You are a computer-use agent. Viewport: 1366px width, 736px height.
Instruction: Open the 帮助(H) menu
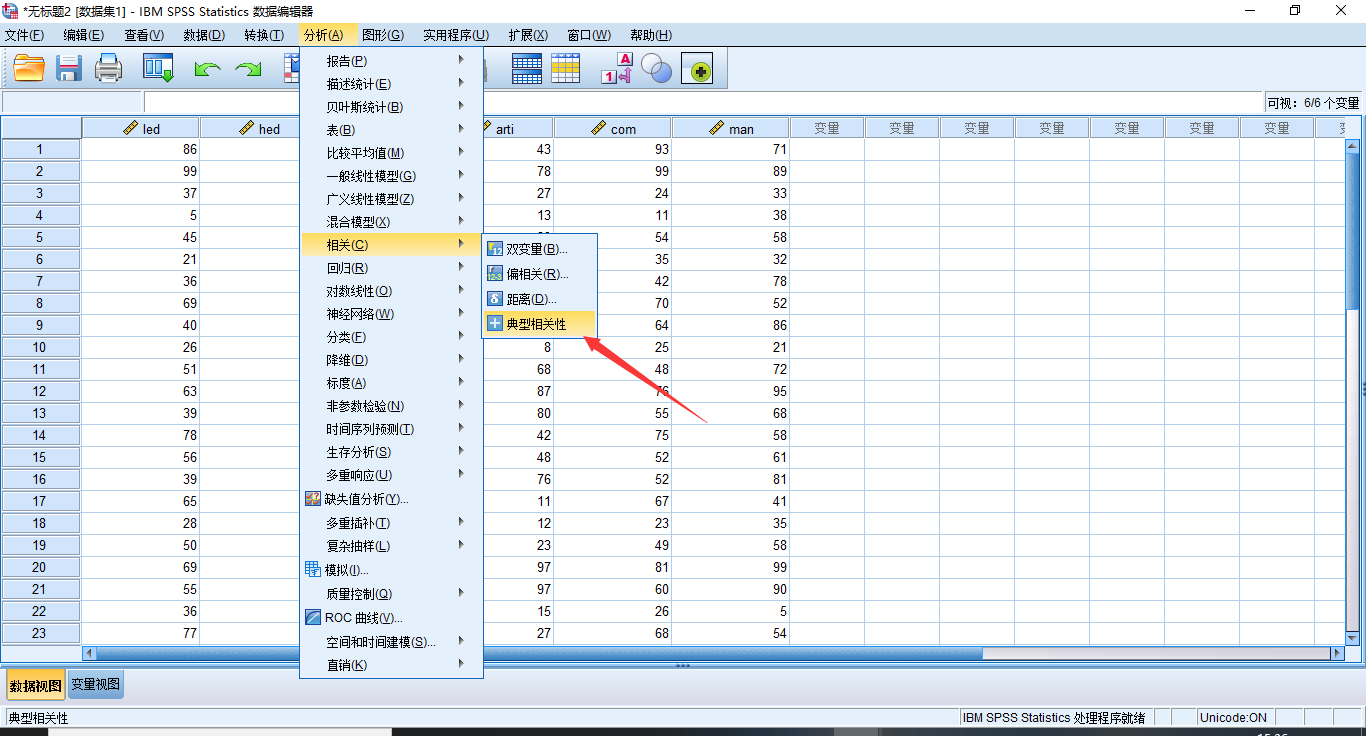[651, 35]
